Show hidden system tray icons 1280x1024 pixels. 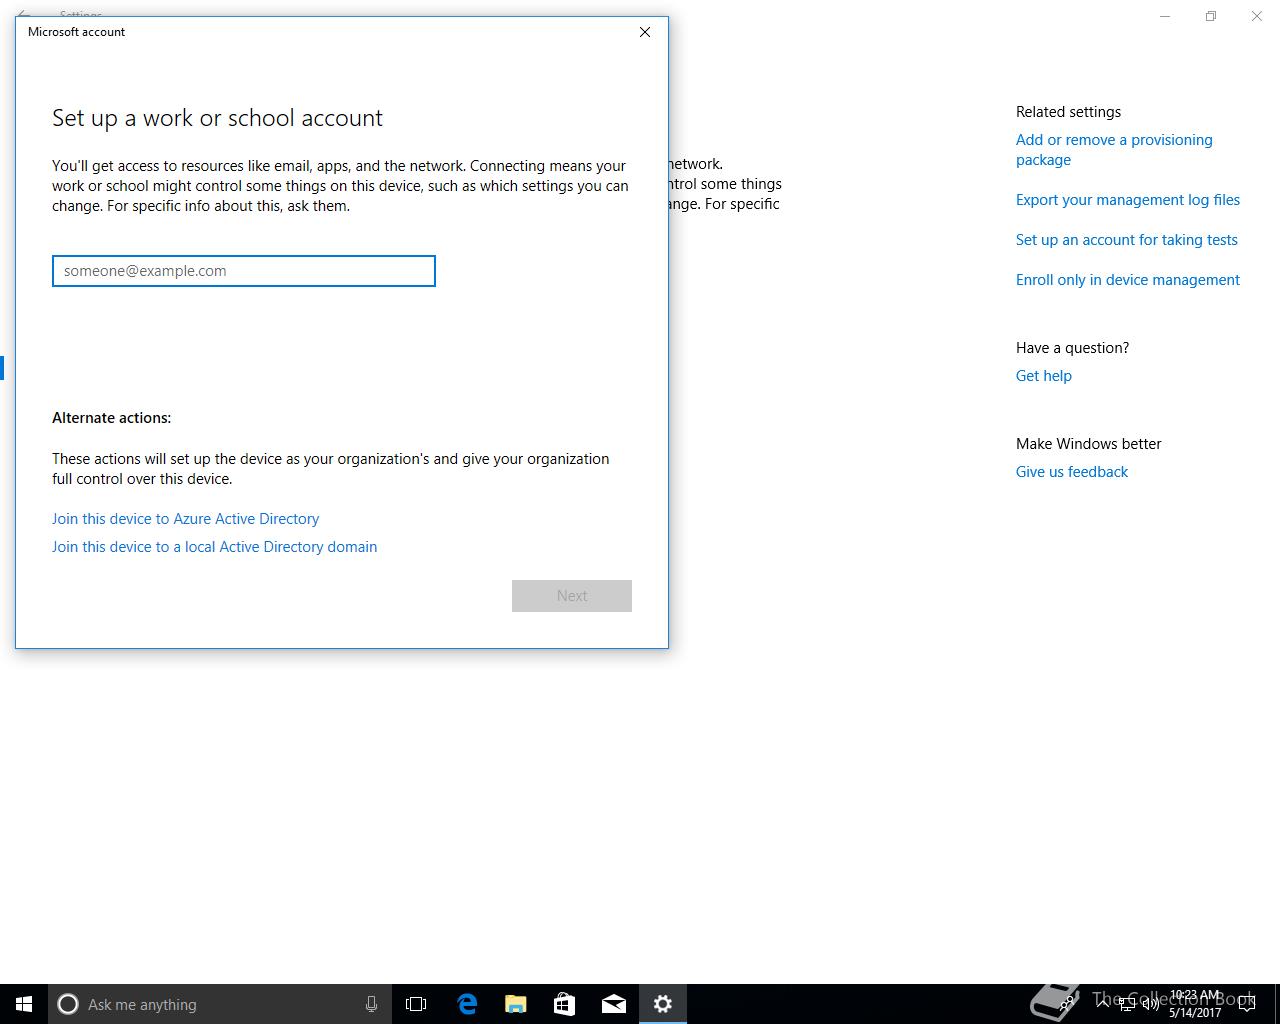(1102, 1004)
